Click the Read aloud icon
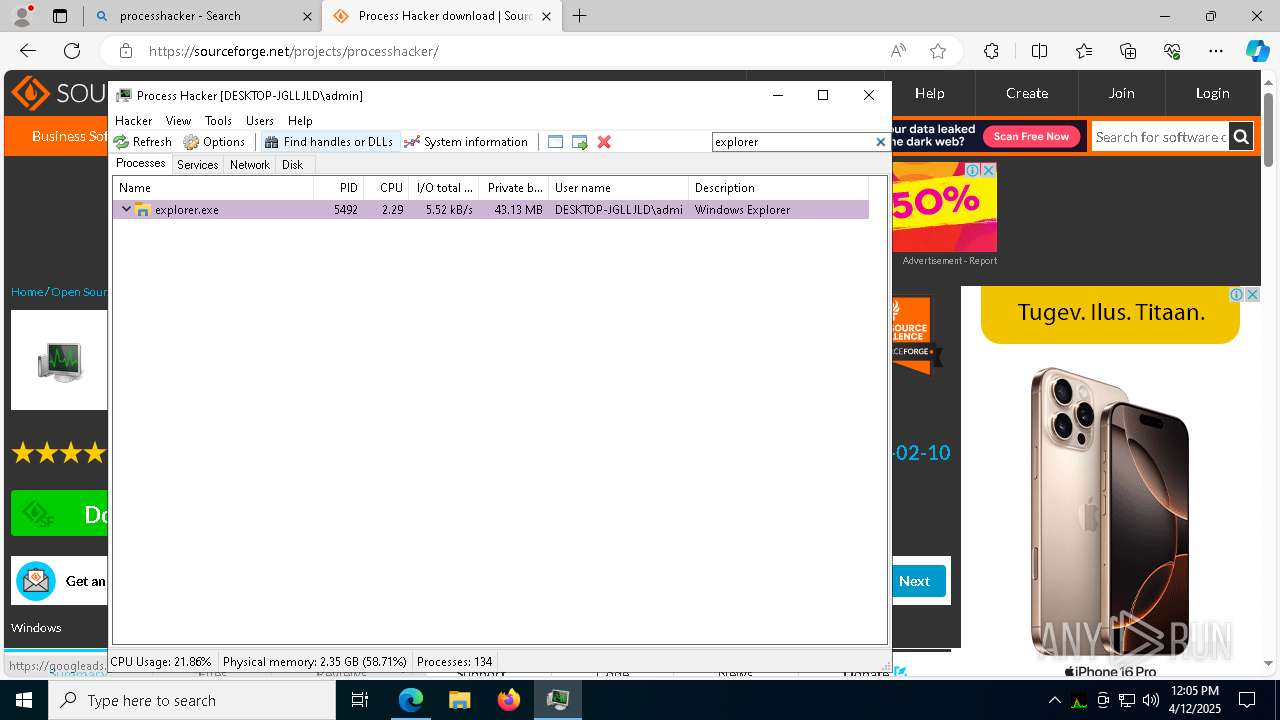Image resolution: width=1280 pixels, height=720 pixels. (898, 51)
